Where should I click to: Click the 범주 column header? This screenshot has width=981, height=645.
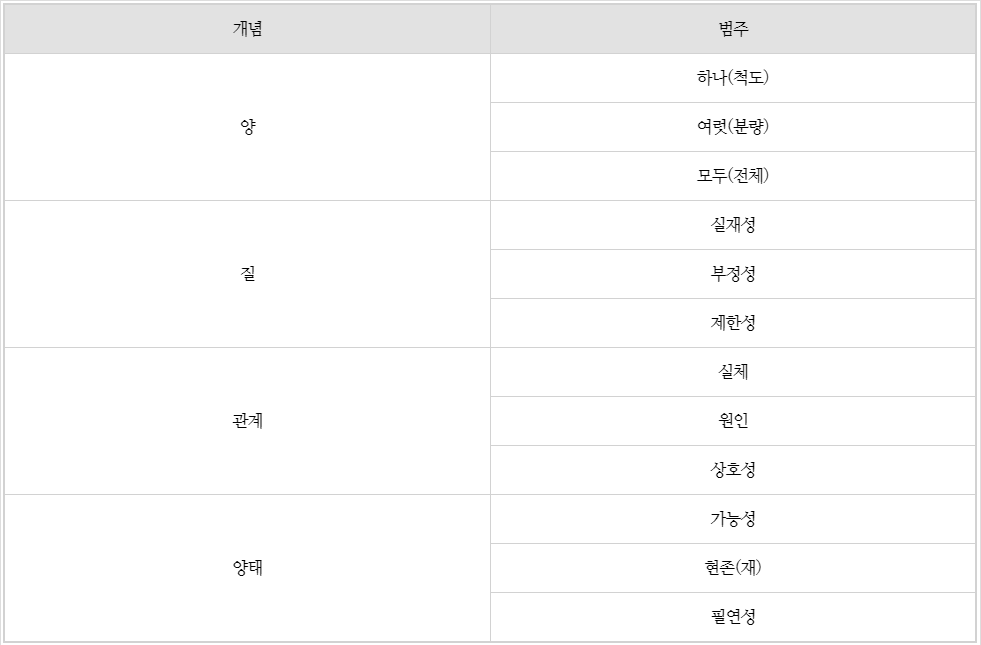click(x=733, y=29)
